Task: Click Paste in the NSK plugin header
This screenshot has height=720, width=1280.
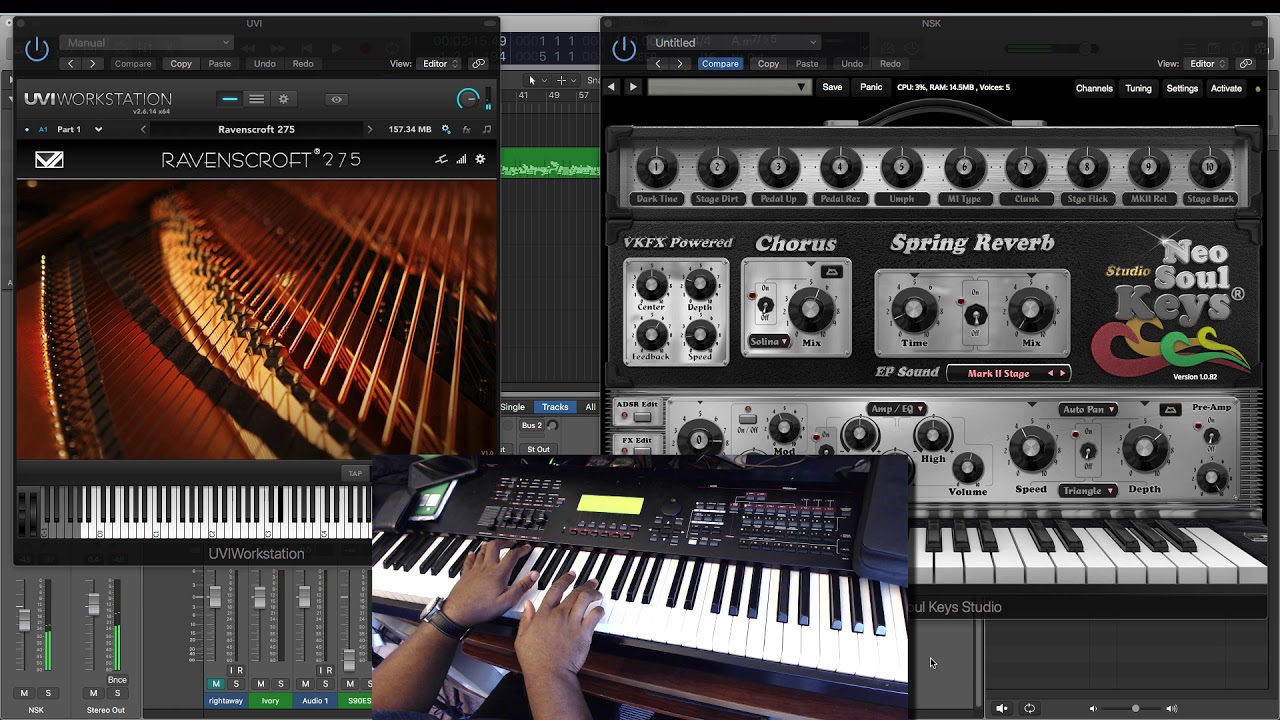Action: pyautogui.click(x=807, y=64)
